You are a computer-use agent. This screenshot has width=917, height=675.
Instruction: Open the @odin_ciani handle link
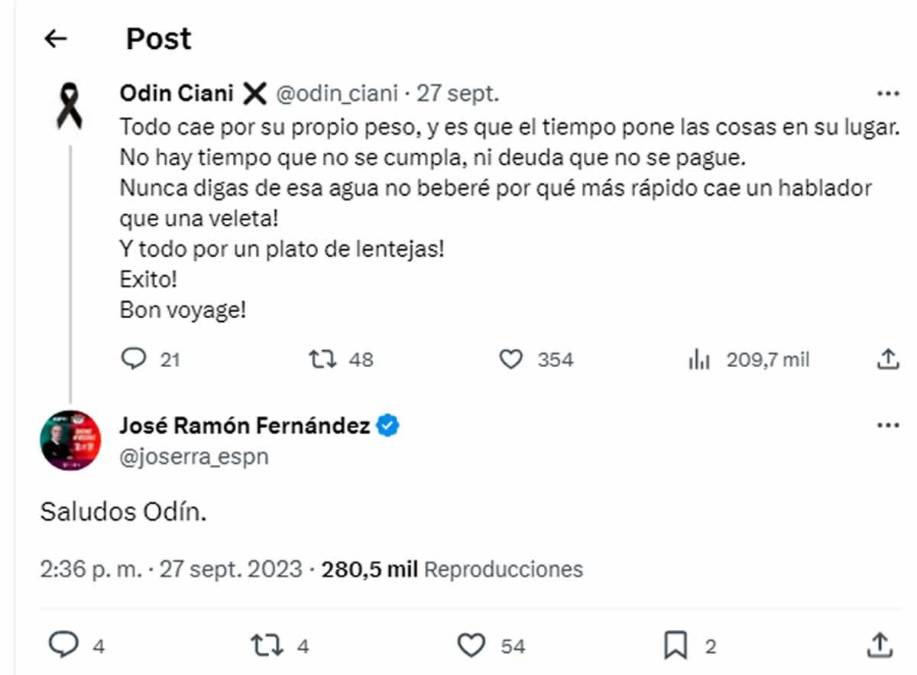(336, 94)
